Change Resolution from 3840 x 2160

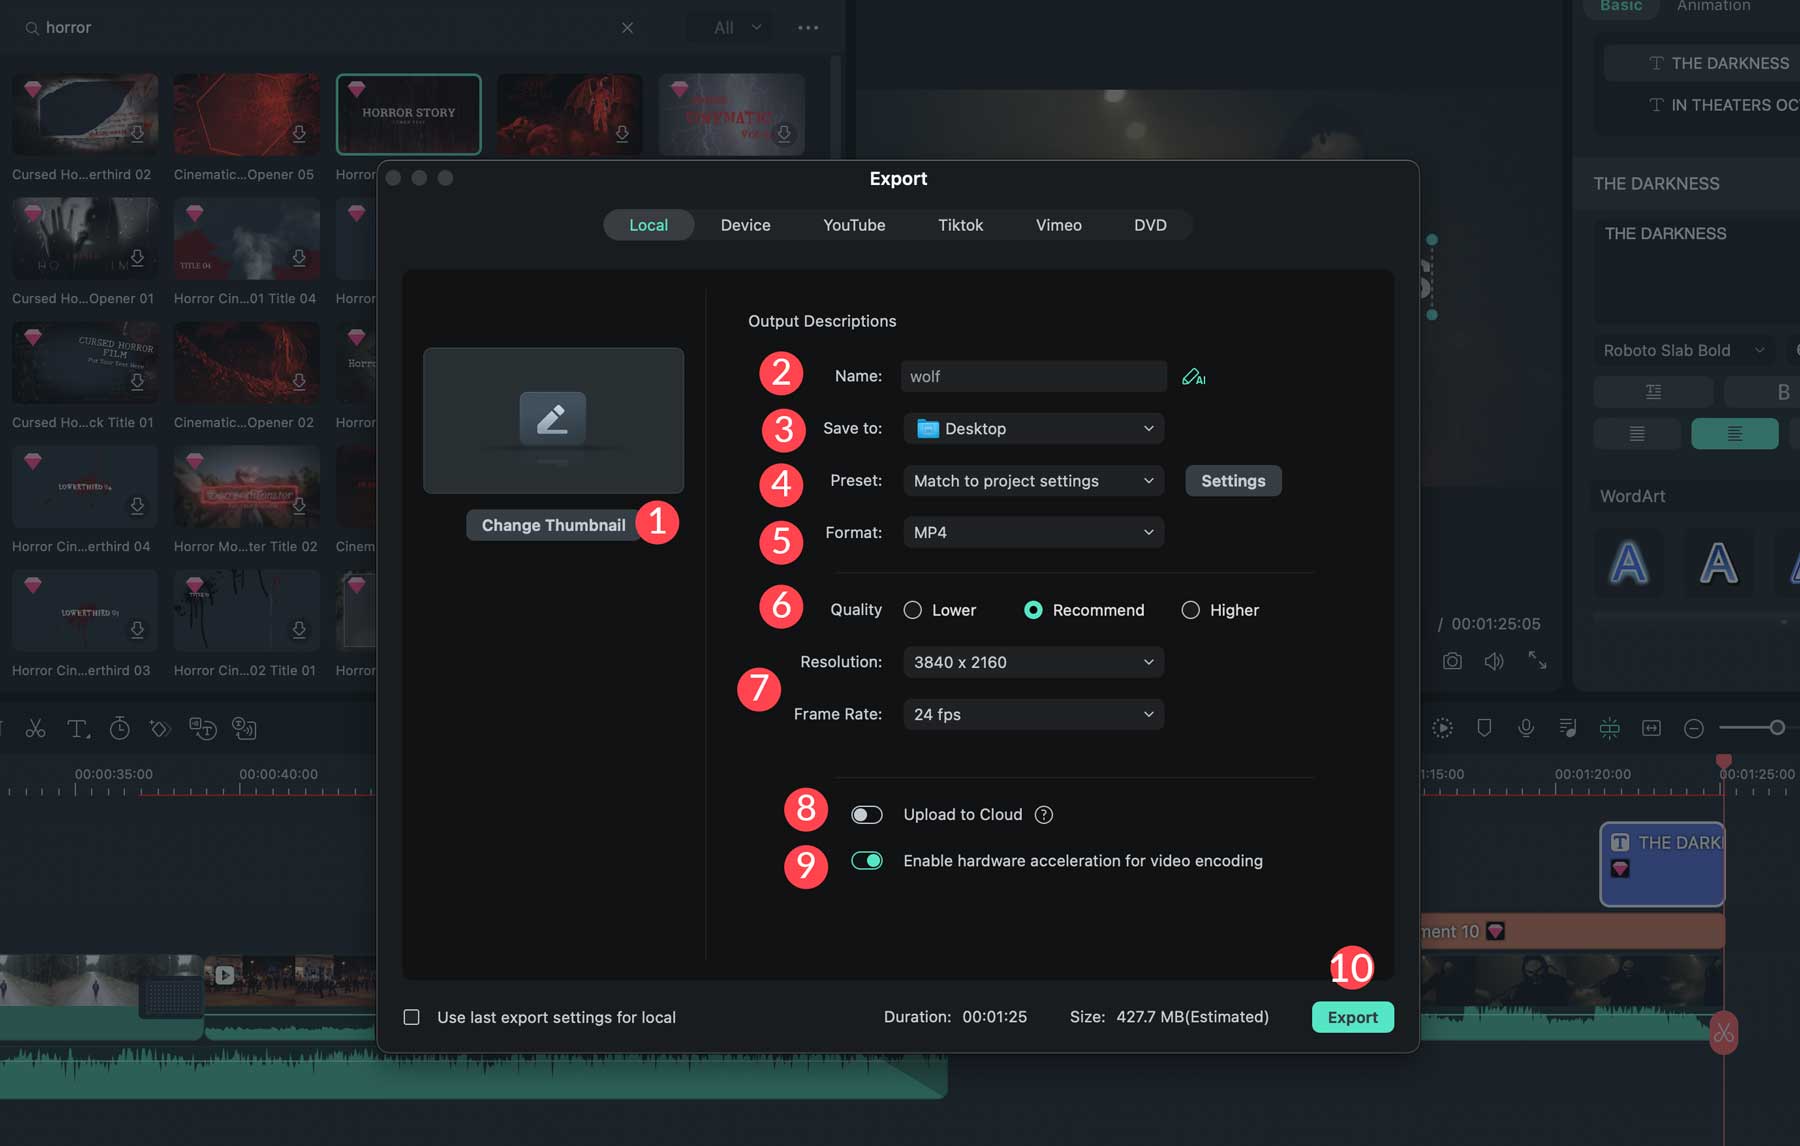pos(1033,661)
